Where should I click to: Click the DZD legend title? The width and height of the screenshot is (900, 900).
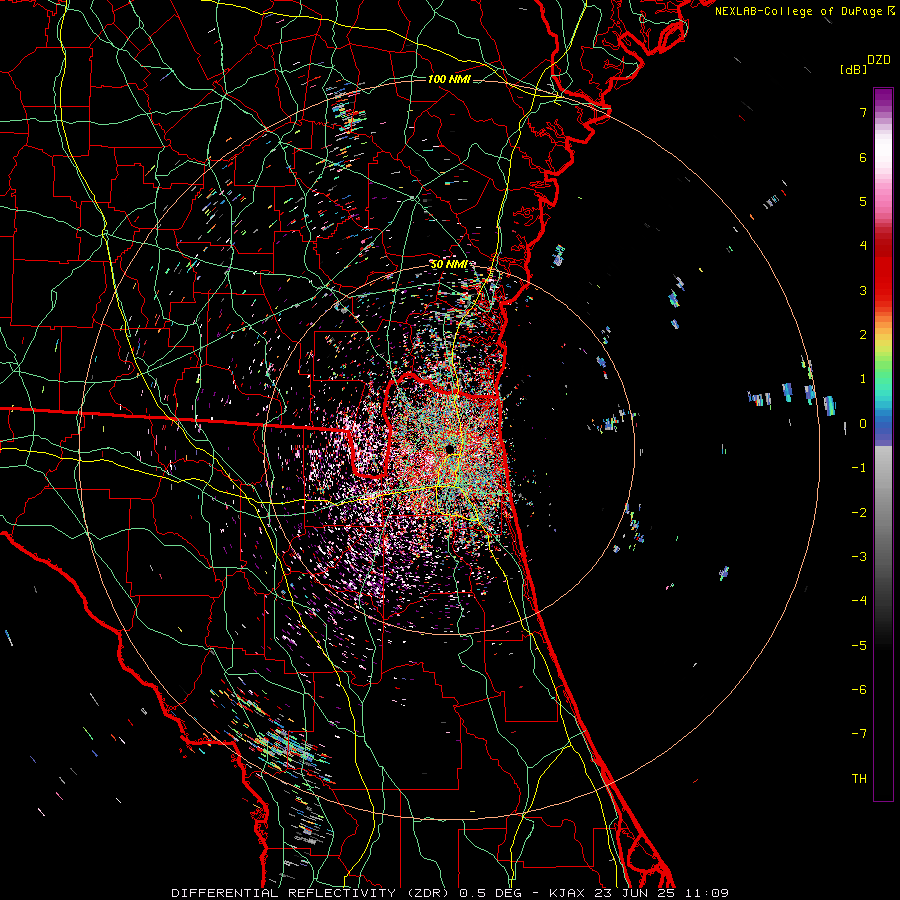coord(878,60)
